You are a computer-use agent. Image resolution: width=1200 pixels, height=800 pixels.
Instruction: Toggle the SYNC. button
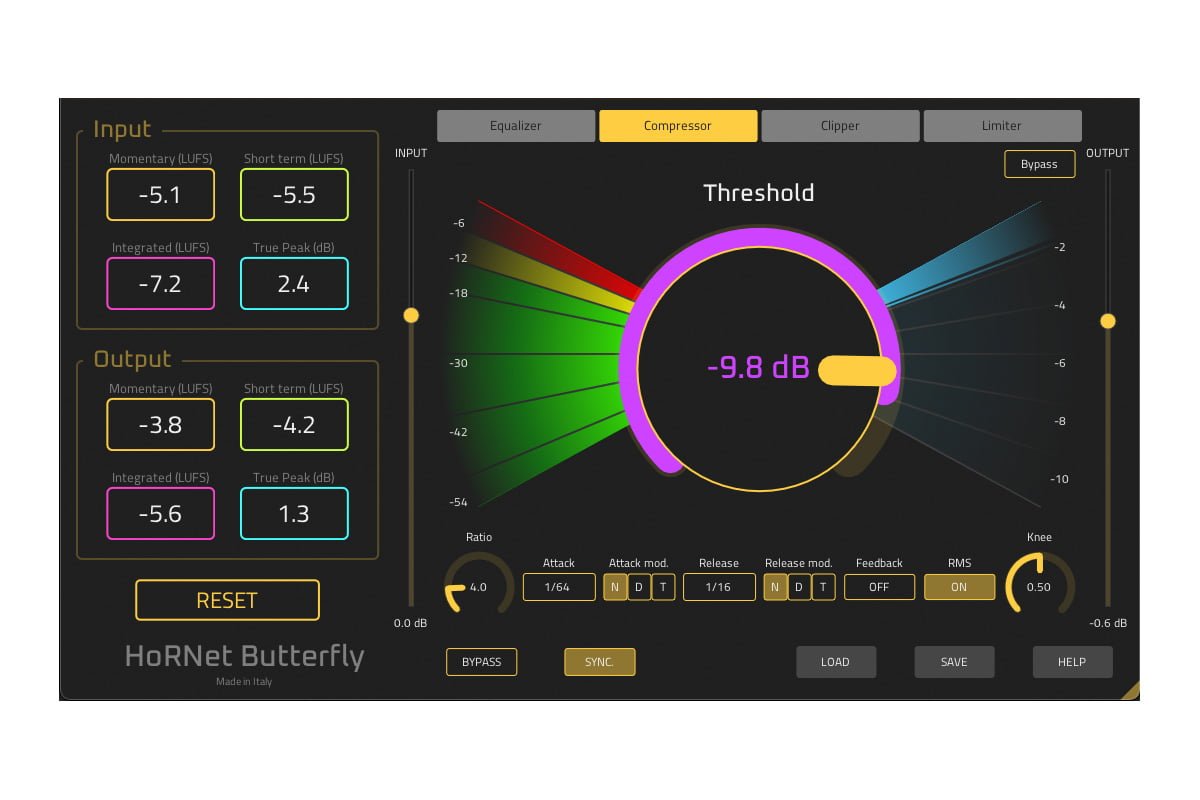(599, 662)
